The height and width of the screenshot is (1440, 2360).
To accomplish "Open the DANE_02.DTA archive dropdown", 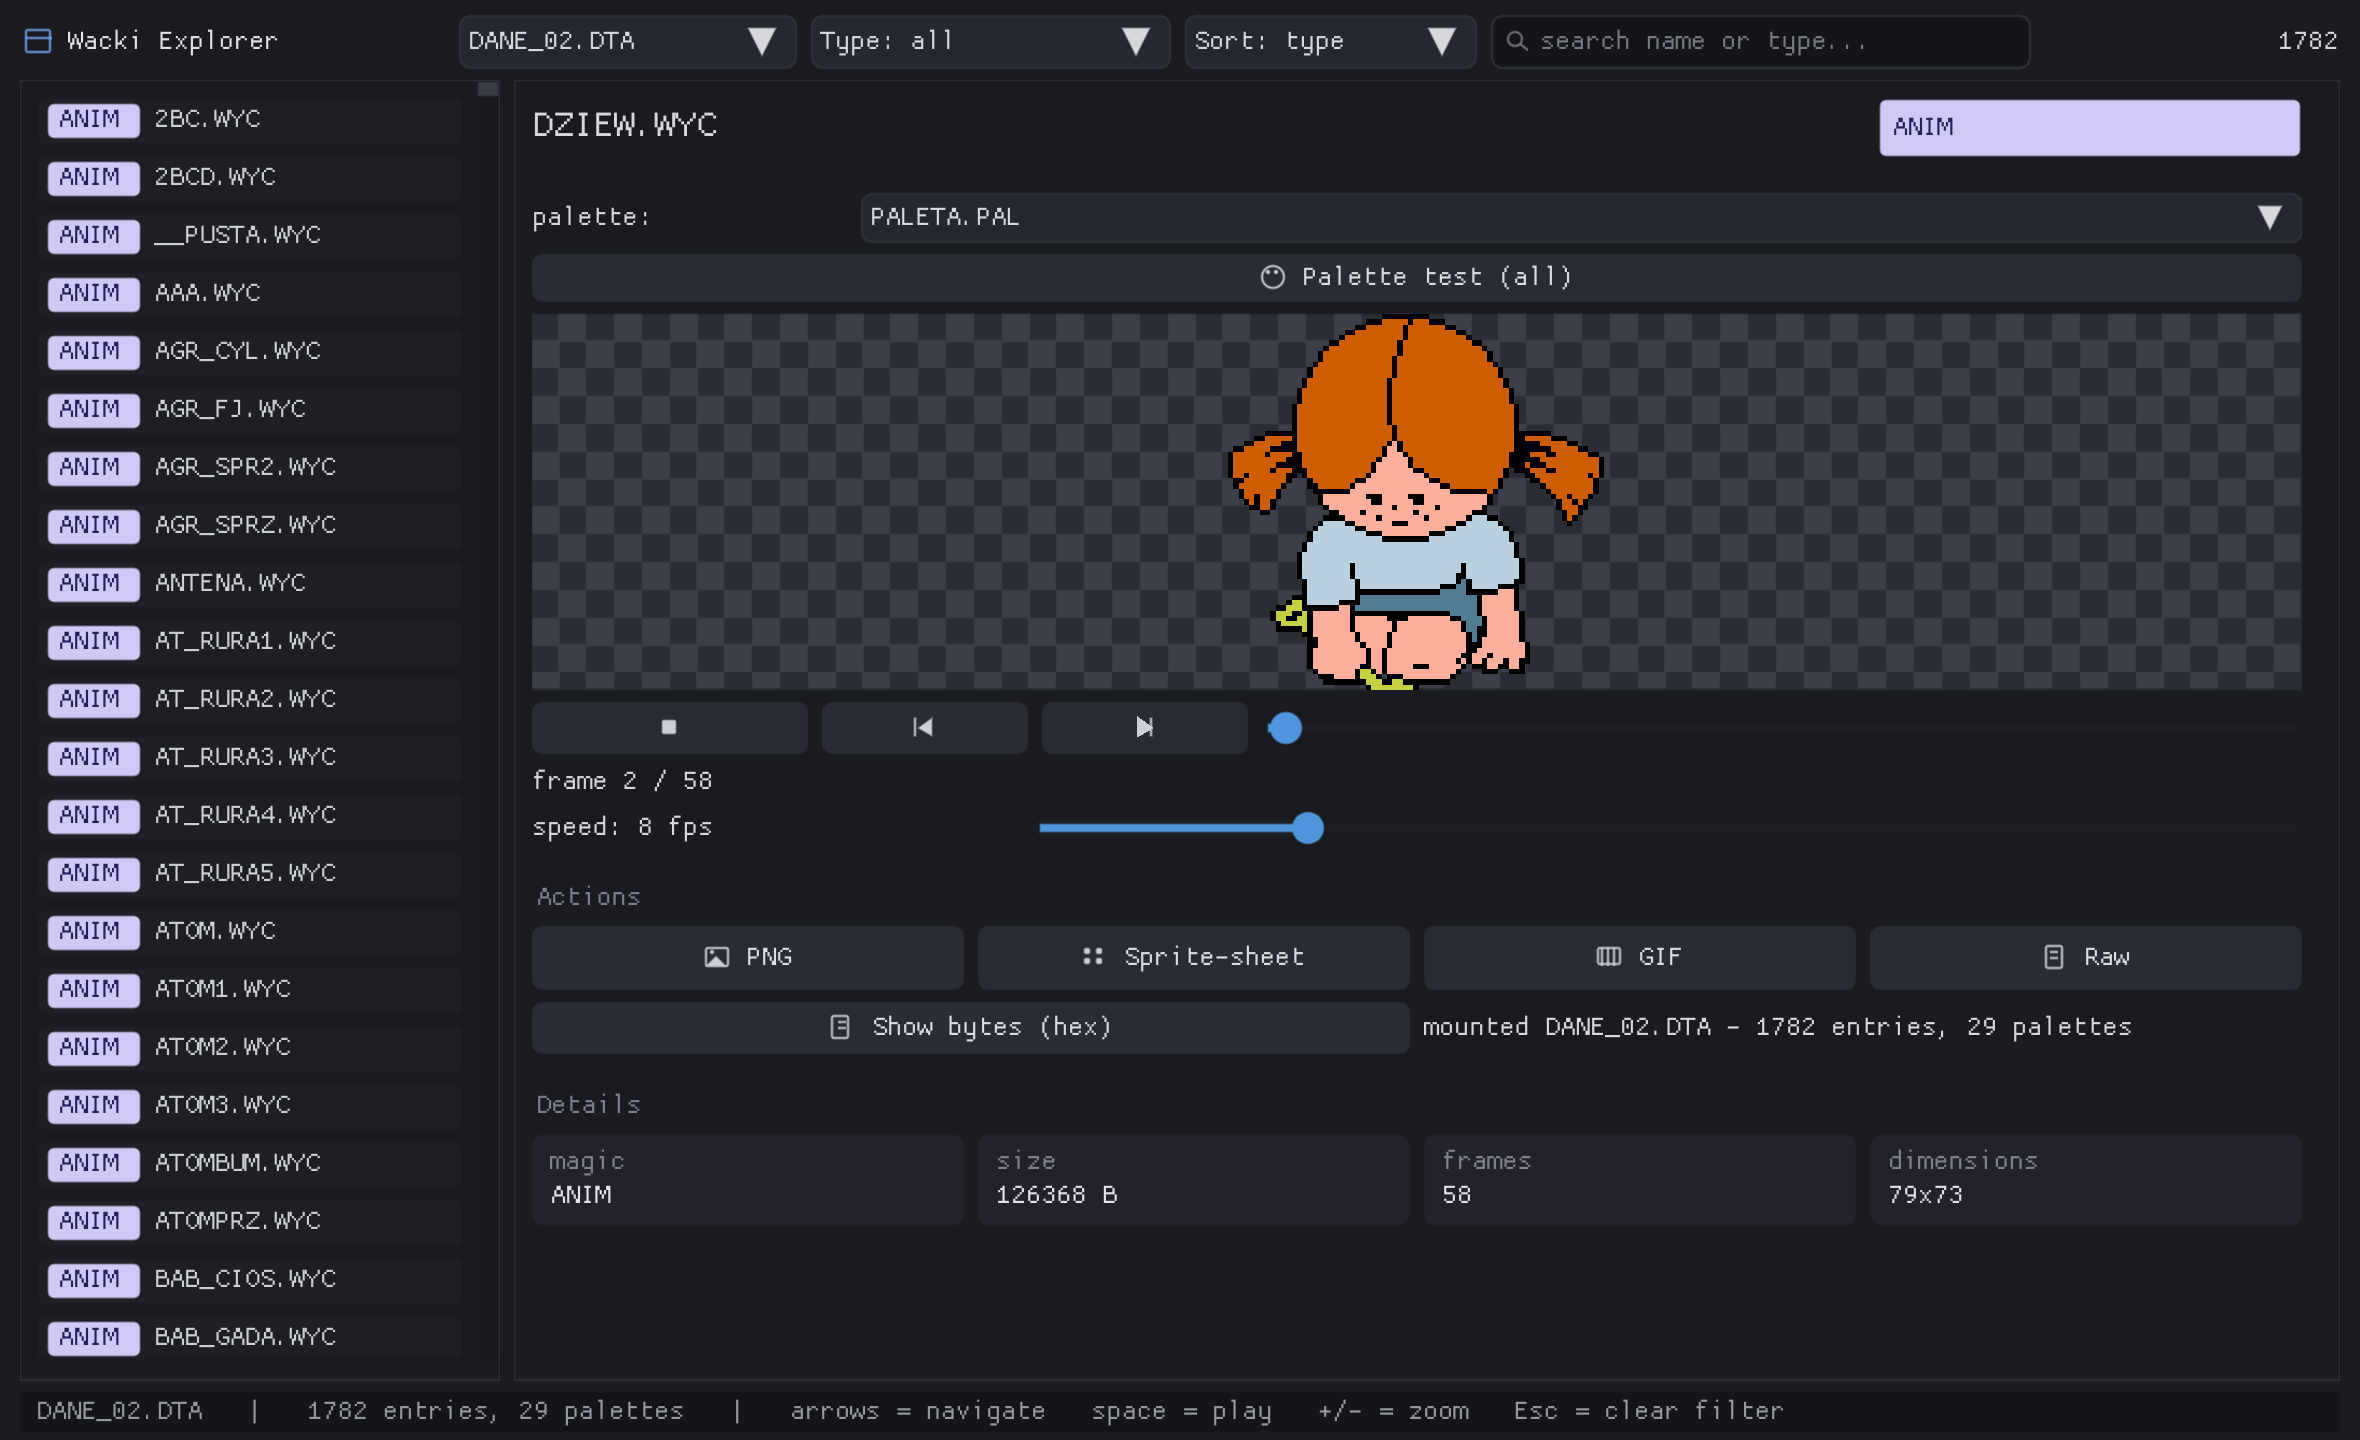I will [627, 41].
